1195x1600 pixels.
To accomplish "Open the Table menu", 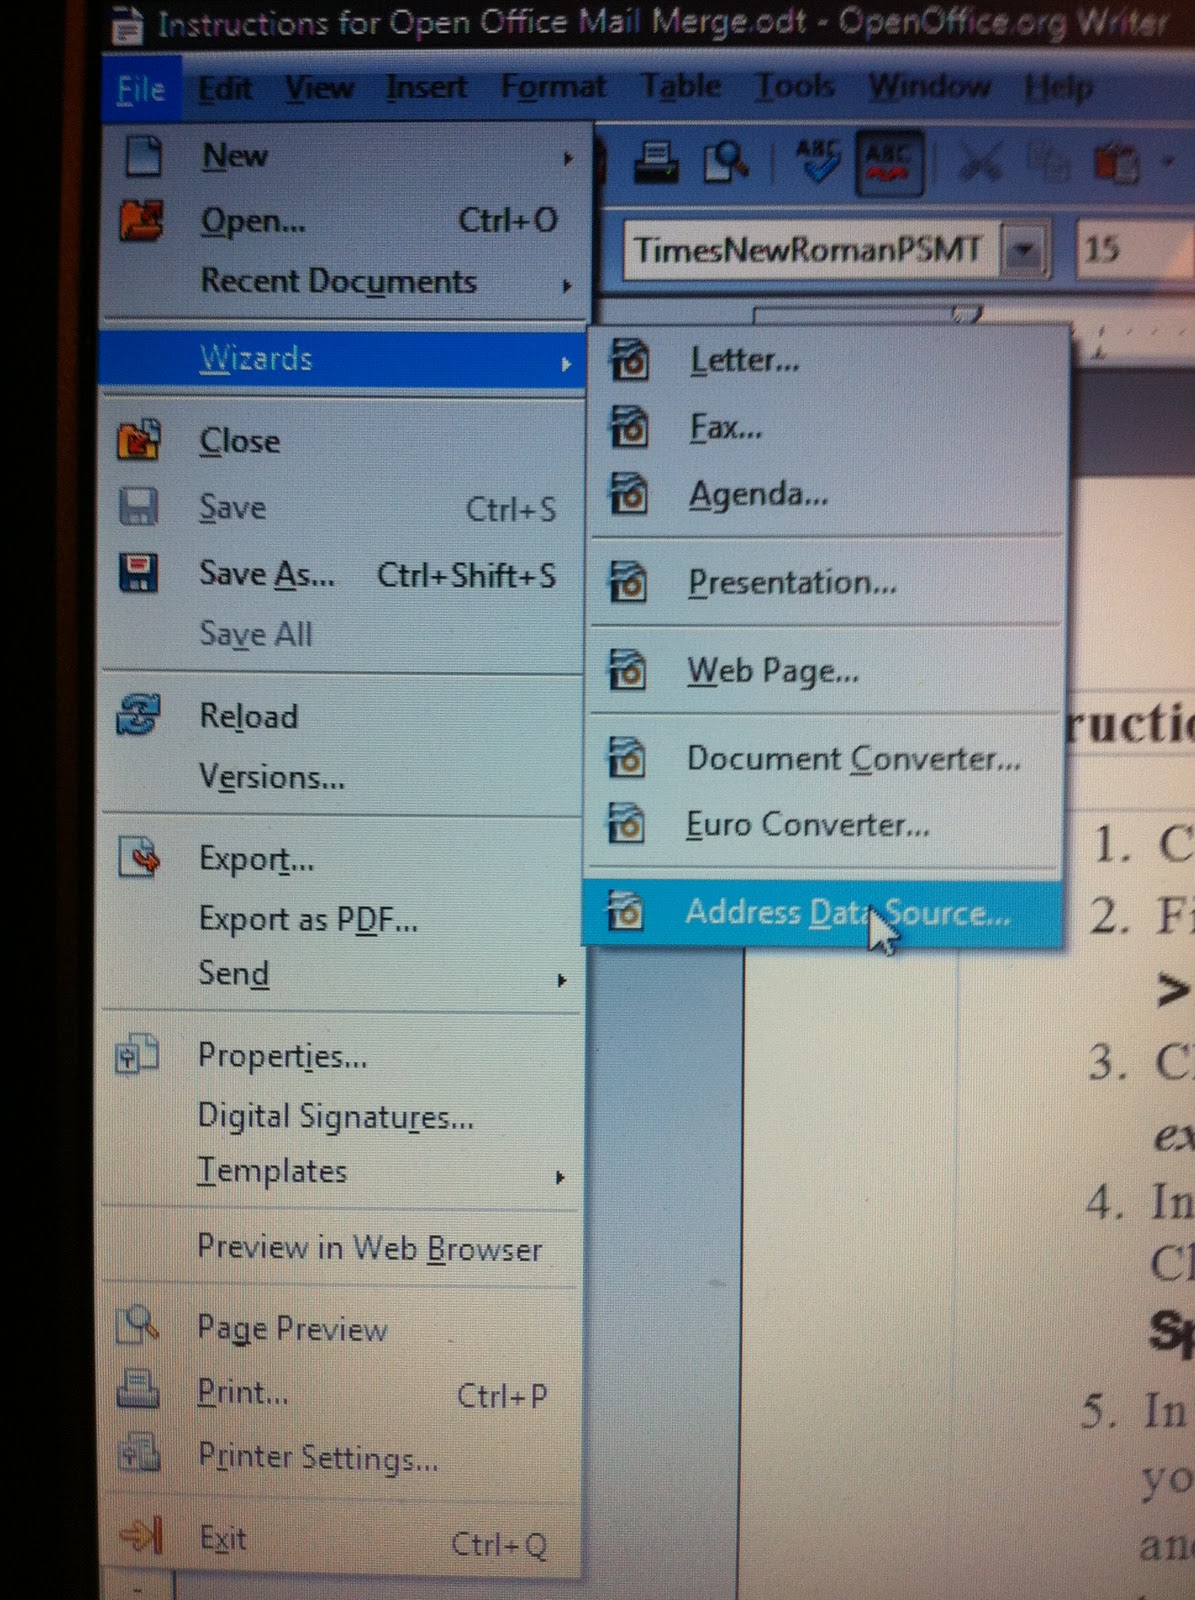I will point(681,86).
